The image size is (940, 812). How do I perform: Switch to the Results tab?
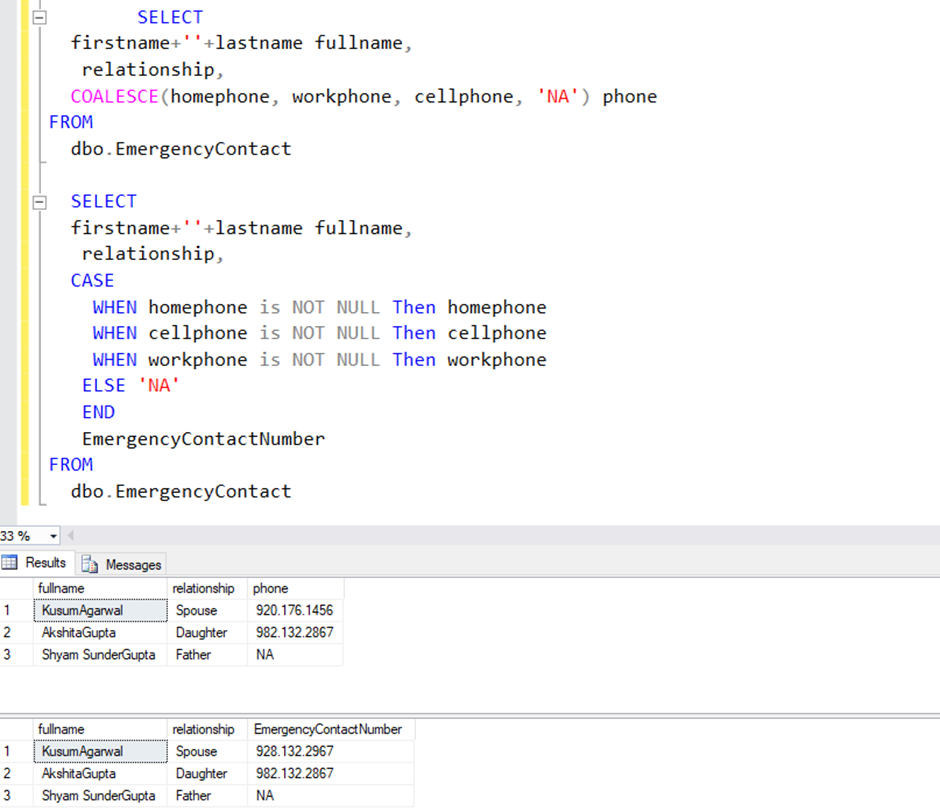click(37, 562)
